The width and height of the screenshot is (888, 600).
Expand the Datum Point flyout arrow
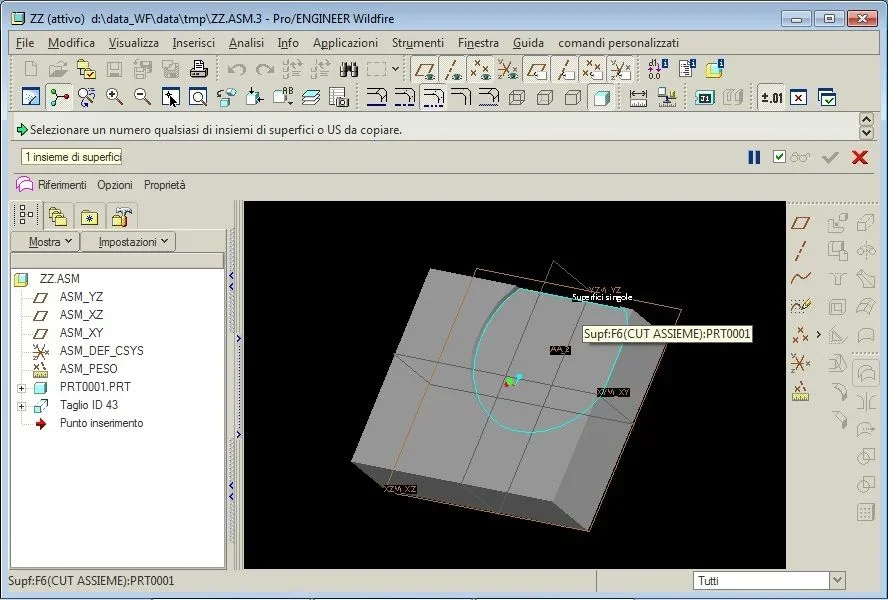pos(818,335)
